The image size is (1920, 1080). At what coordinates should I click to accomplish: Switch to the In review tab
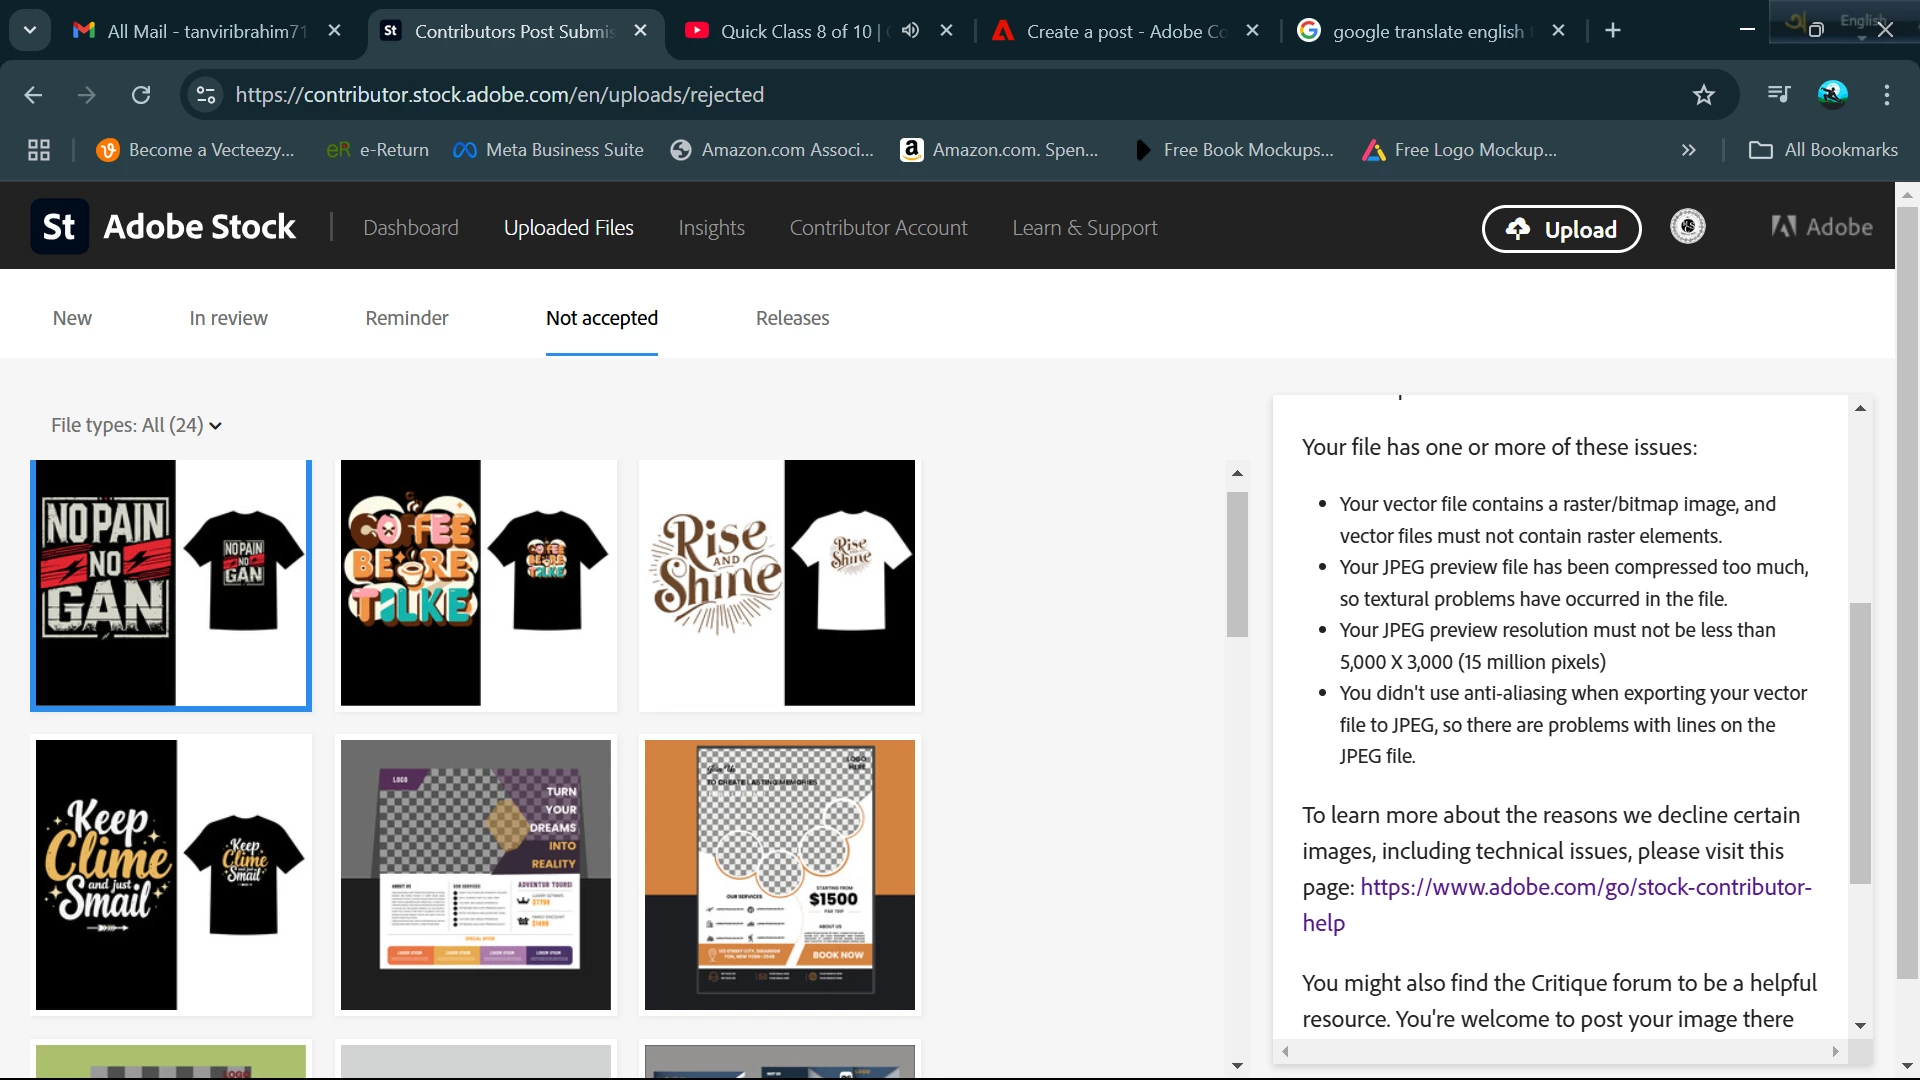coord(228,318)
